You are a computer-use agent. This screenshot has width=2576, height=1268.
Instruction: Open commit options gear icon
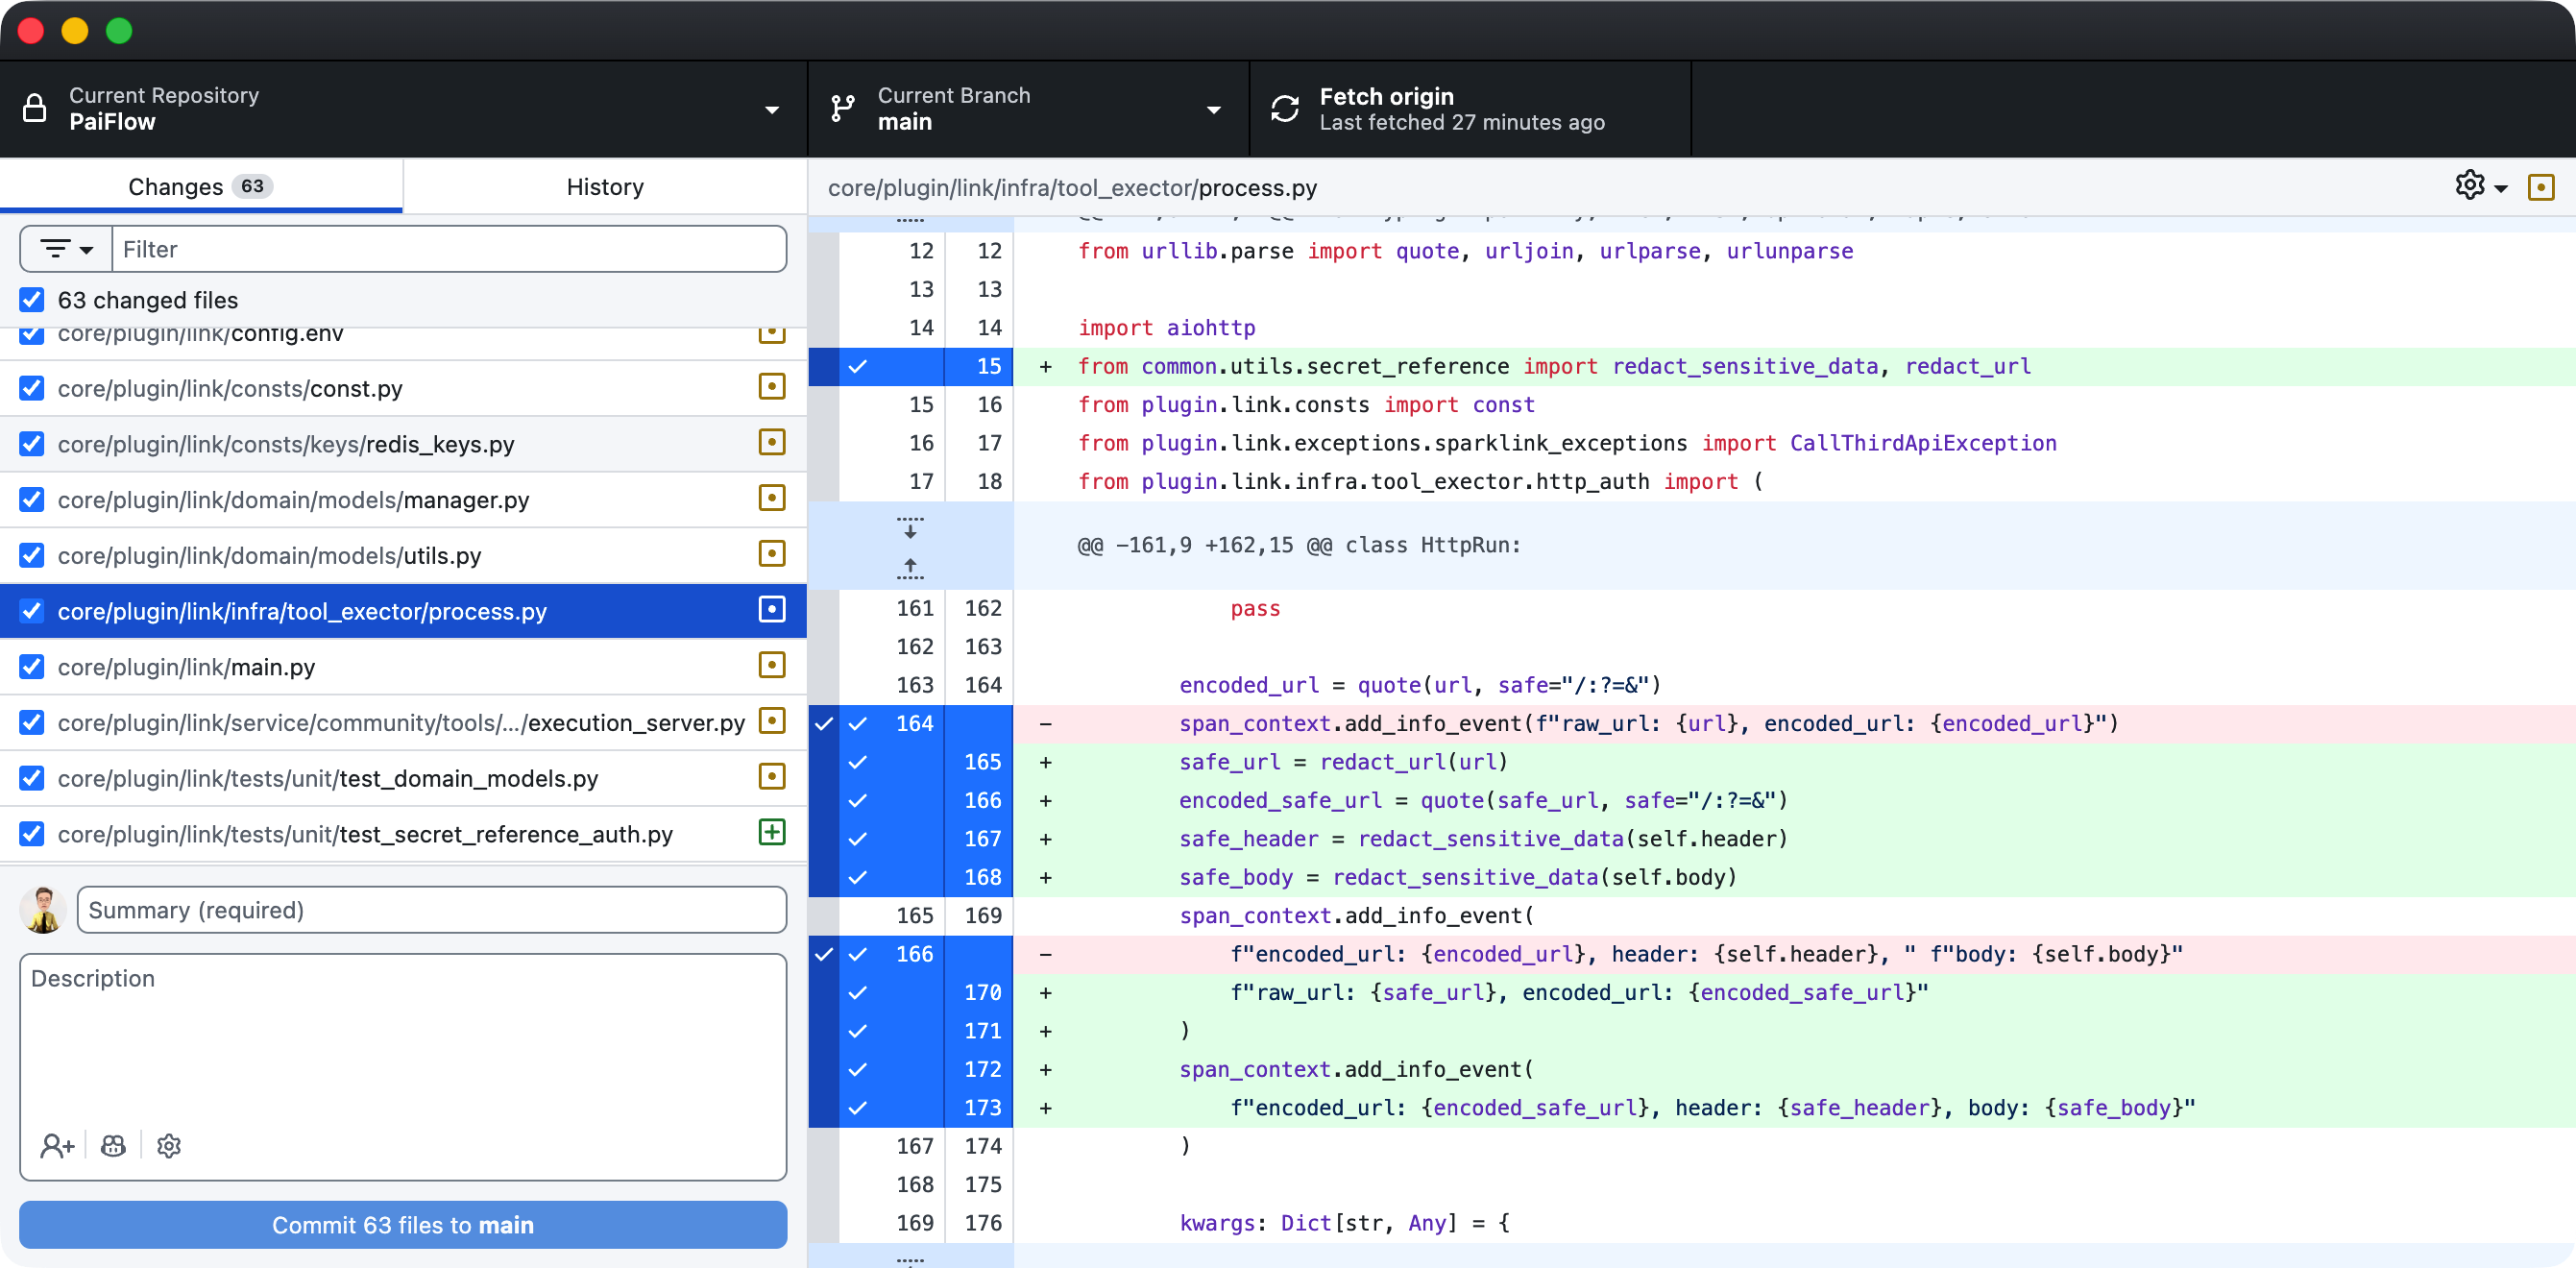click(169, 1146)
